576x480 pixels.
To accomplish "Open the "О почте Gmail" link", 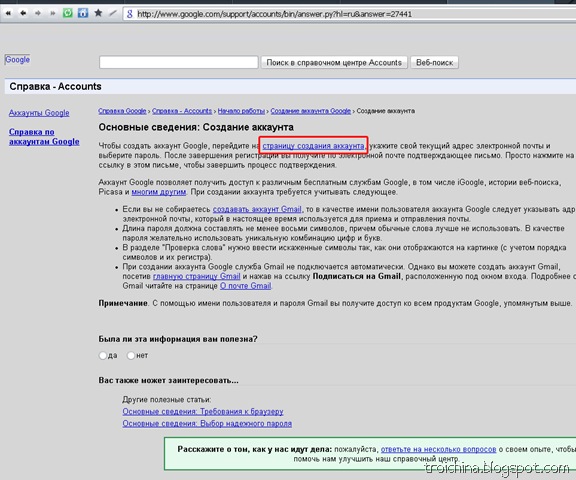I will pos(245,286).
